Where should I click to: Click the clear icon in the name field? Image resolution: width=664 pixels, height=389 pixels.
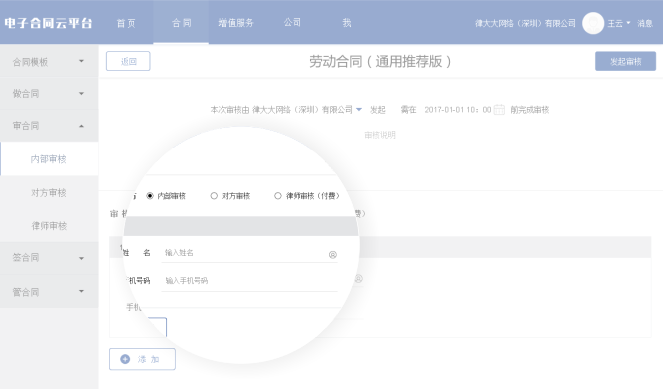pyautogui.click(x=332, y=254)
